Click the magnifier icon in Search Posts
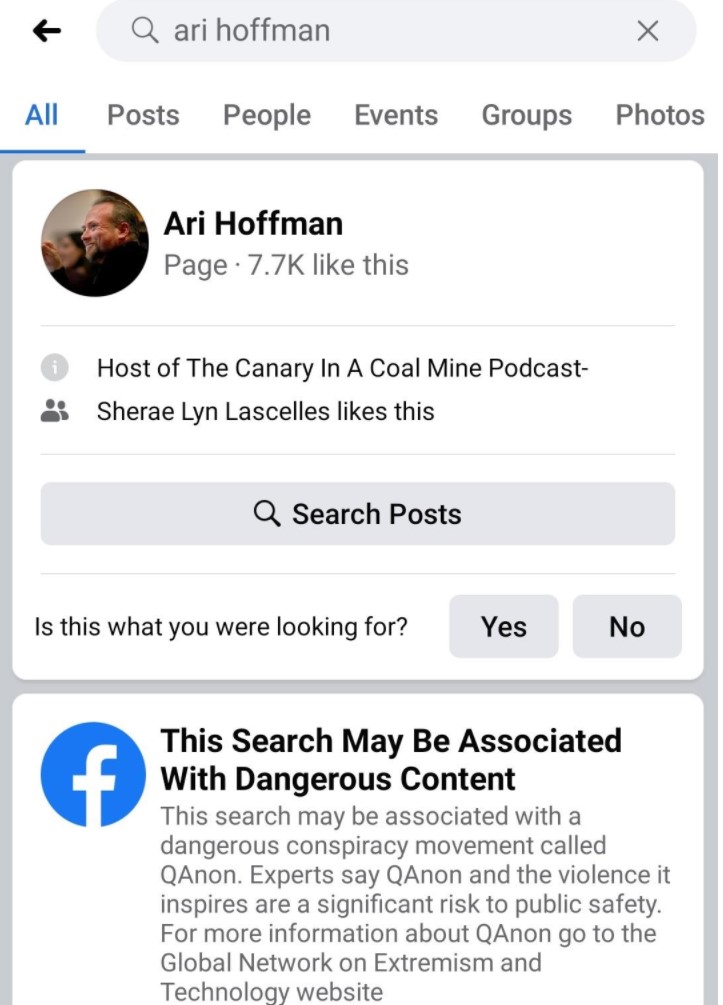723x1005 pixels. [x=267, y=513]
